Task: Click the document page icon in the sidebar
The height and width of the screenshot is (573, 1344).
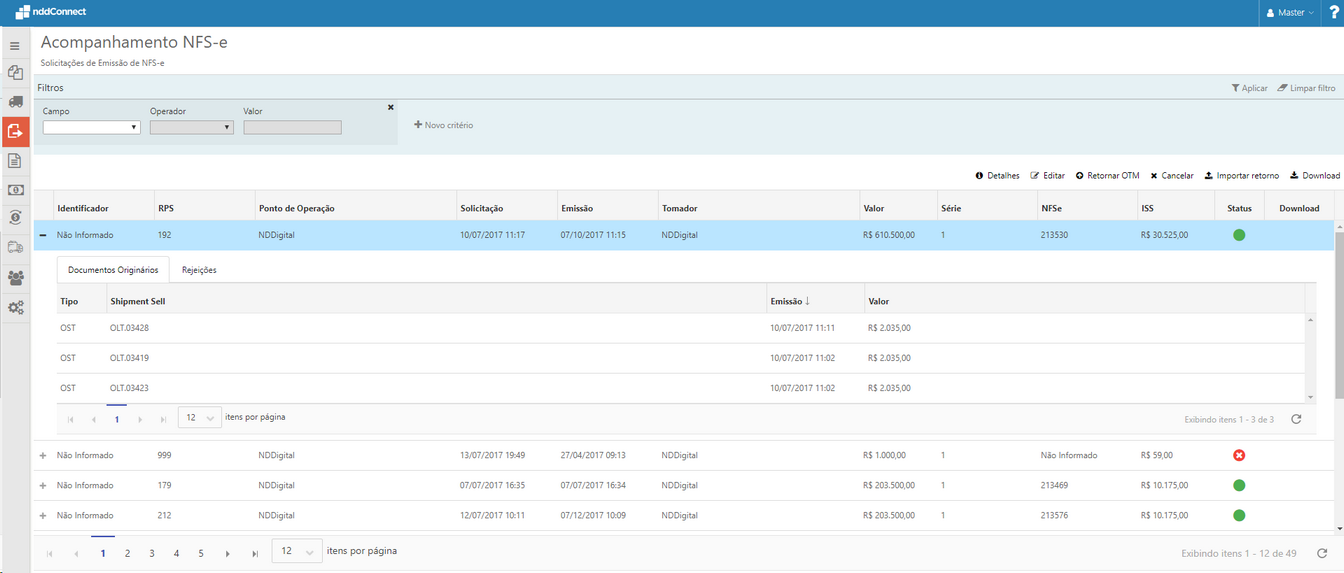Action: [x=15, y=161]
